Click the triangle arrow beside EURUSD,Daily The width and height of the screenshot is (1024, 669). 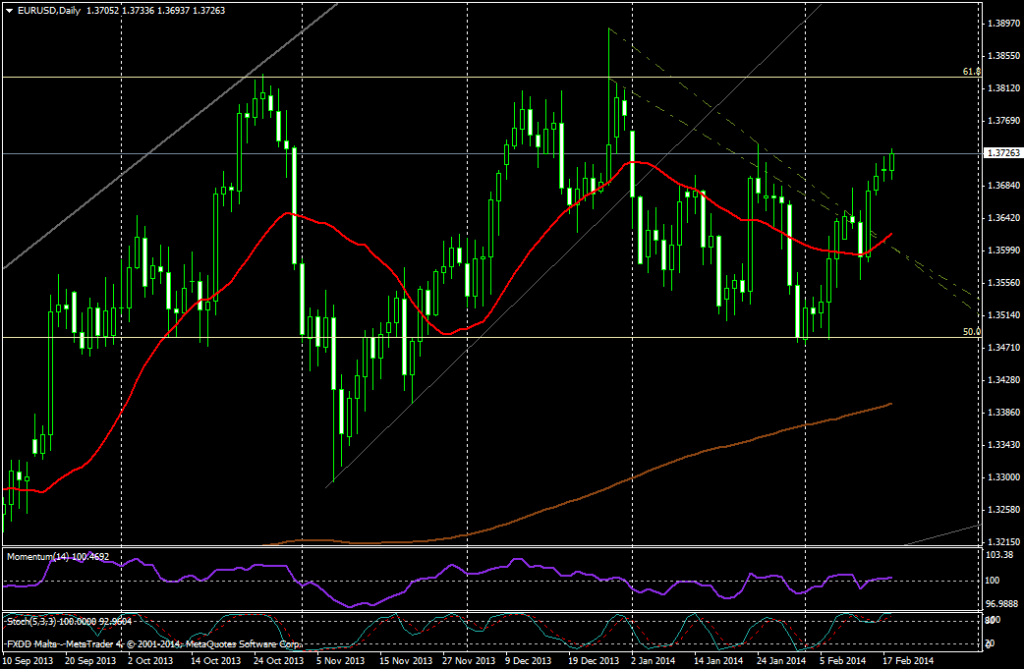pyautogui.click(x=9, y=11)
